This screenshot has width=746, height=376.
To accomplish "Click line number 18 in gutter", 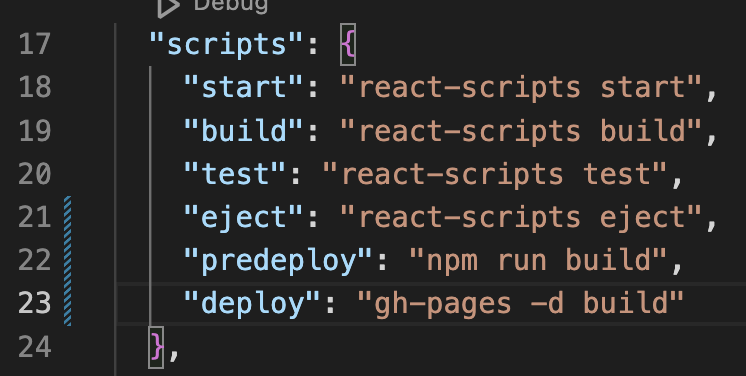I will (34, 88).
